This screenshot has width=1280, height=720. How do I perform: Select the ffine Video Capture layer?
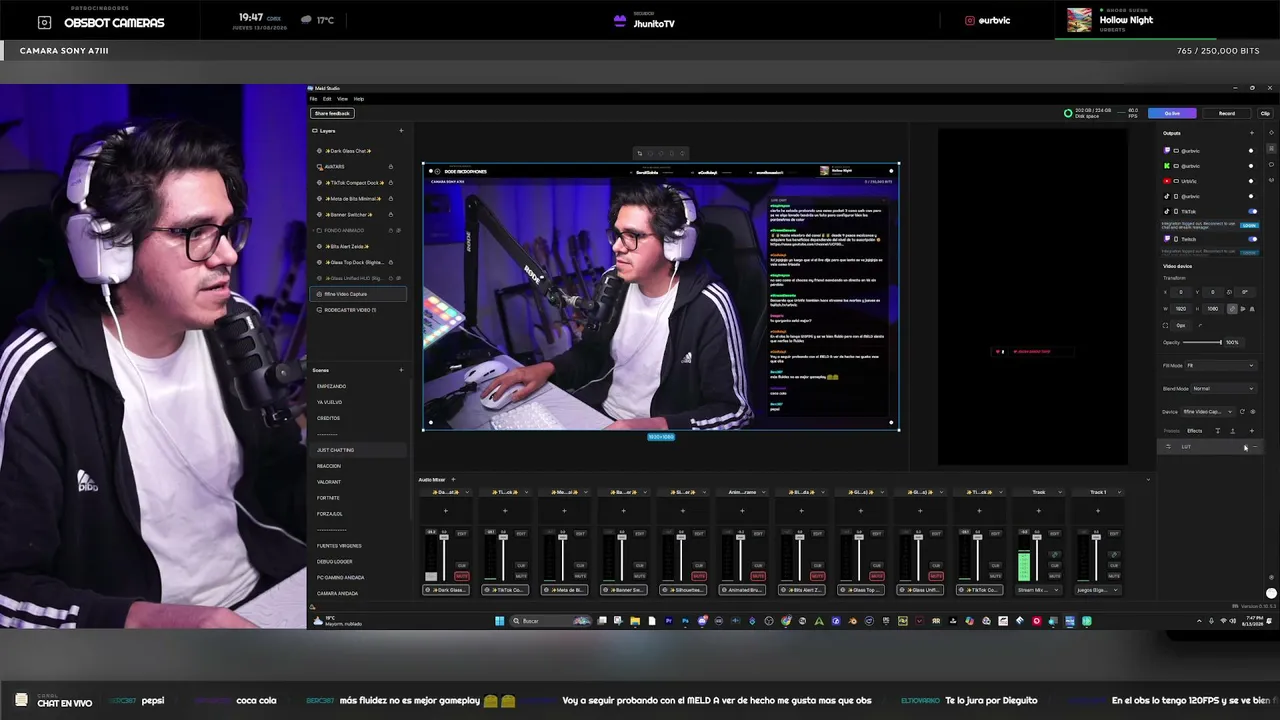point(358,294)
